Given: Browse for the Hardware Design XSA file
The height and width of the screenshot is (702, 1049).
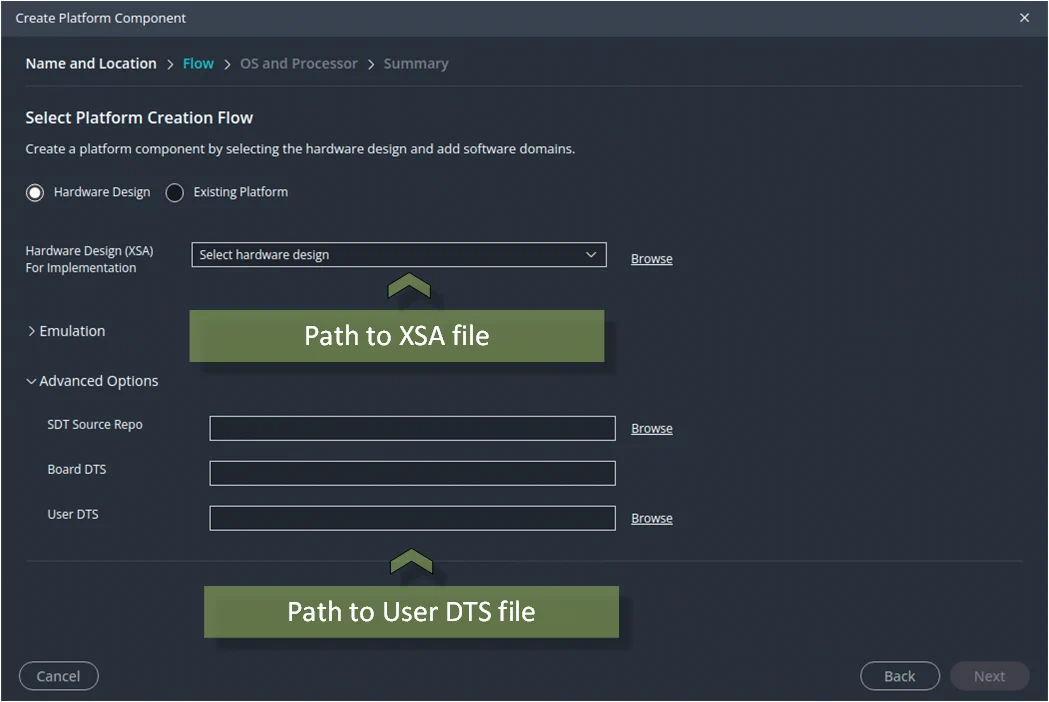Looking at the screenshot, I should pos(652,259).
